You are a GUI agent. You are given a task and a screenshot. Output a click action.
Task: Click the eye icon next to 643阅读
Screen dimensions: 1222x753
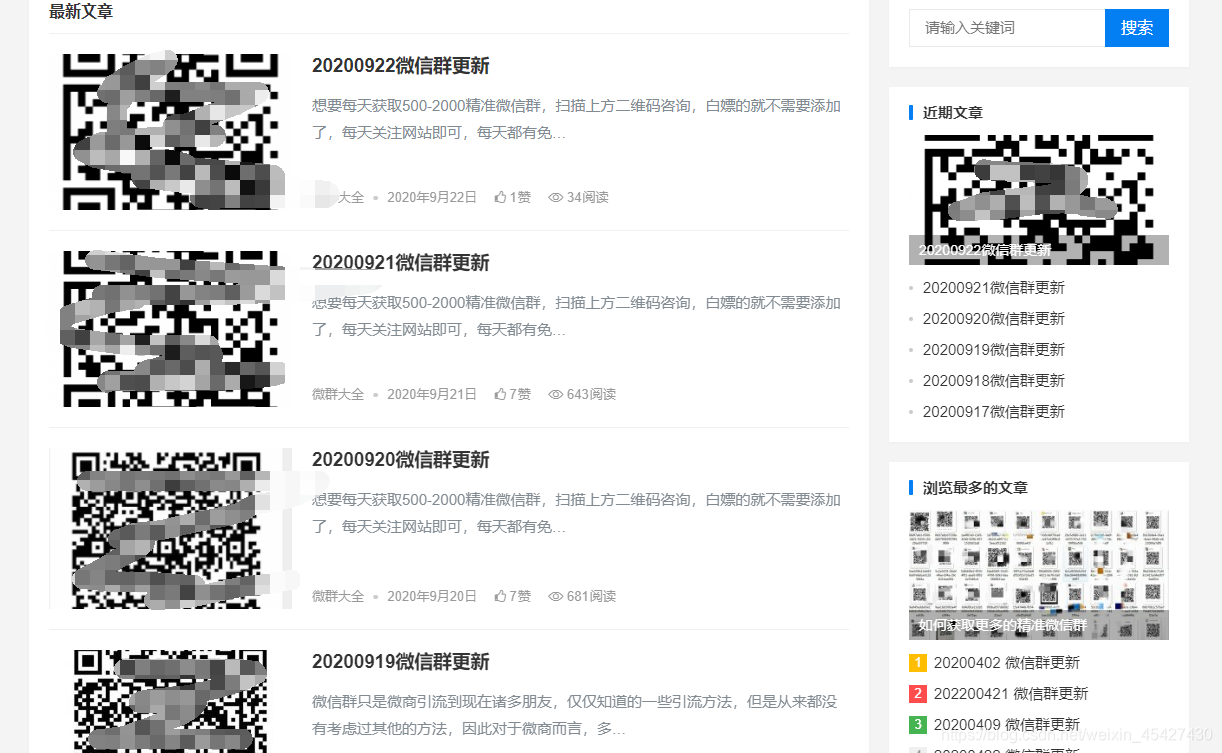tap(555, 394)
